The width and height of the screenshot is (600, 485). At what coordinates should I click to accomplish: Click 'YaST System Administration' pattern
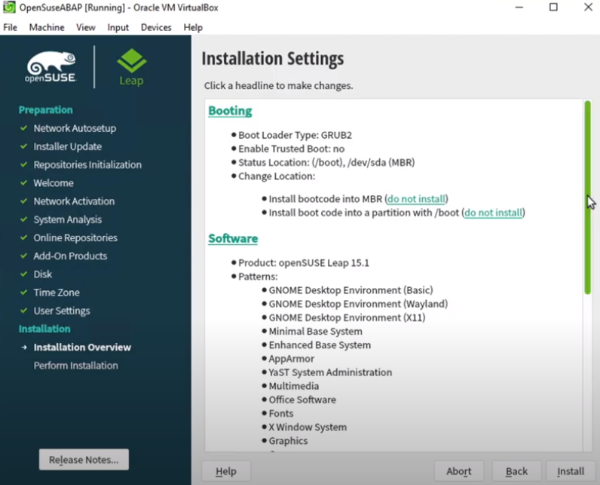coord(331,372)
